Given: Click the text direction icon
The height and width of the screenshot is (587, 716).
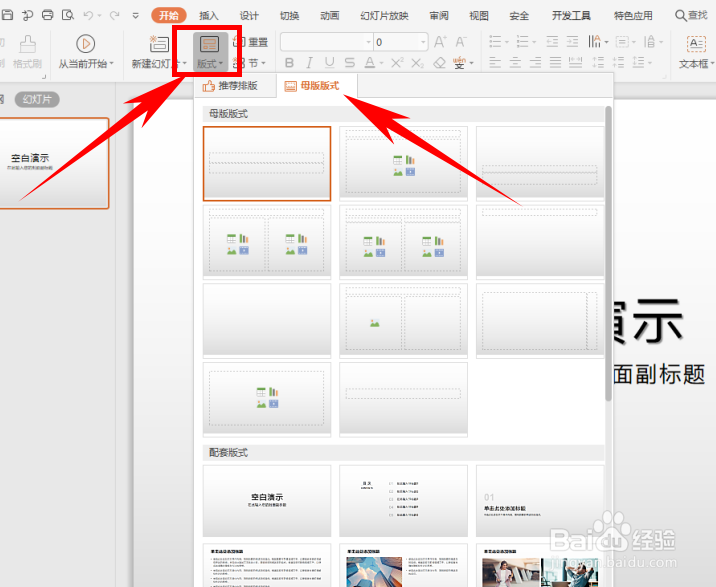Looking at the screenshot, I should 594,42.
